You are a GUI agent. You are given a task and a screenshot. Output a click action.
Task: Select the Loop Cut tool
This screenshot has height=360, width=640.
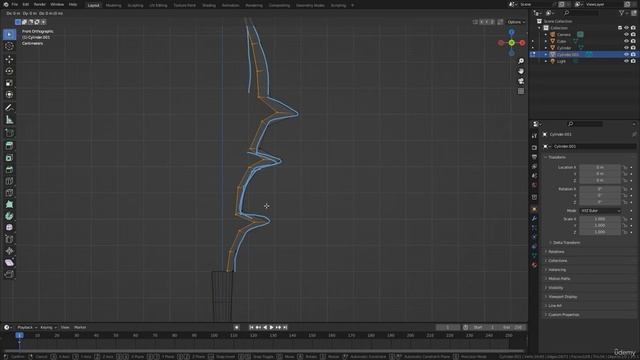click(9, 181)
